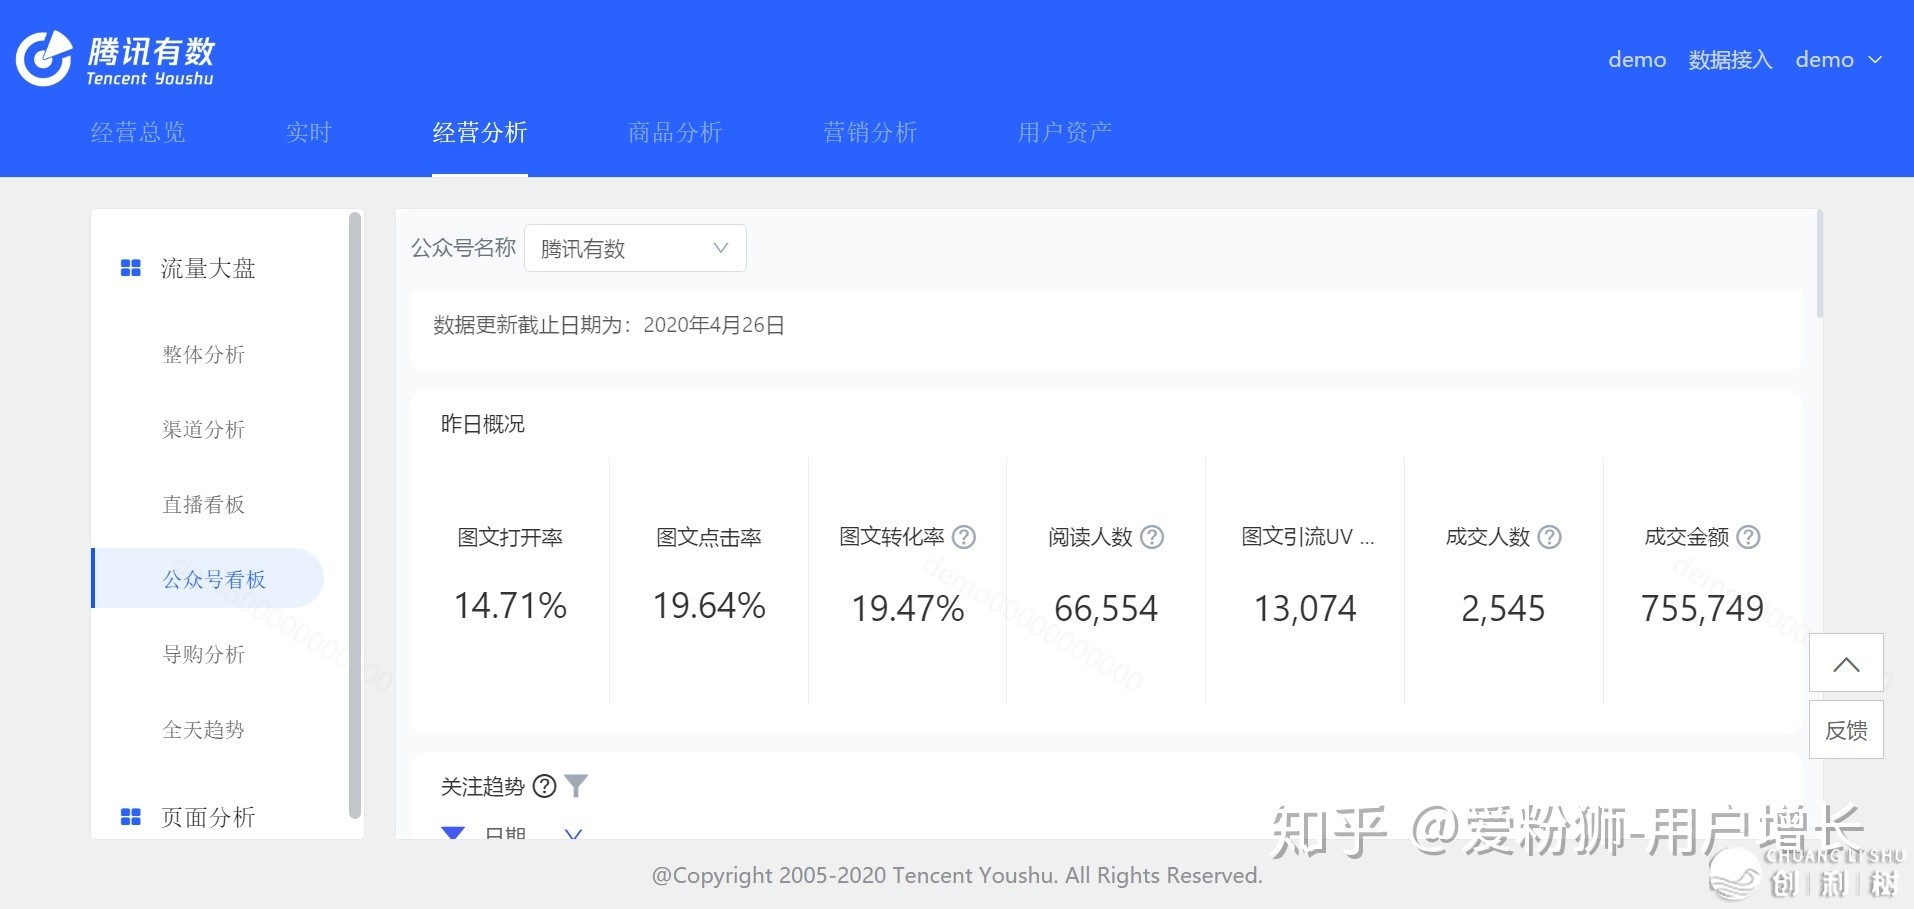Click the 成交金额 help icon
The height and width of the screenshot is (909, 1914).
(x=1748, y=537)
